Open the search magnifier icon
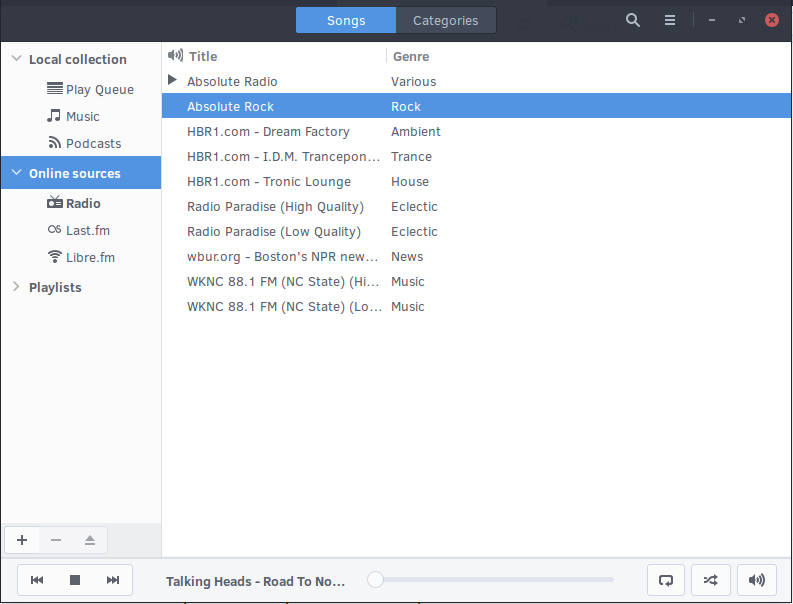This screenshot has width=793, height=604. 633,20
